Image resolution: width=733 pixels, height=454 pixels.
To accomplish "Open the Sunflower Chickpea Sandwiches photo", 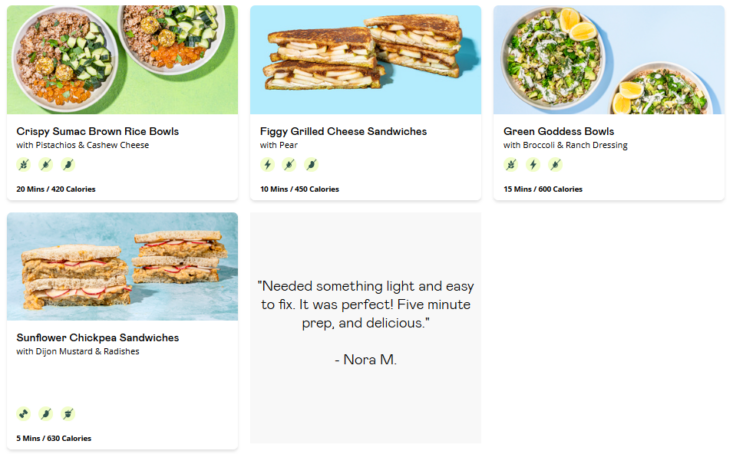I will 122,266.
